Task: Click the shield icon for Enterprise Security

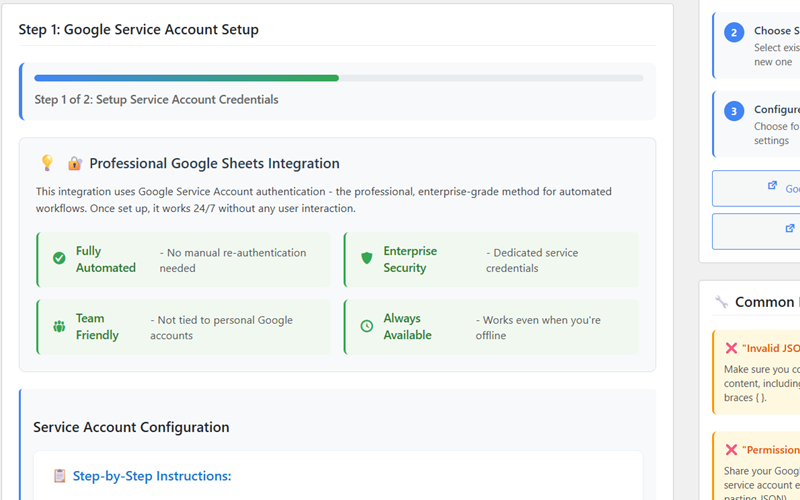Action: (367, 258)
